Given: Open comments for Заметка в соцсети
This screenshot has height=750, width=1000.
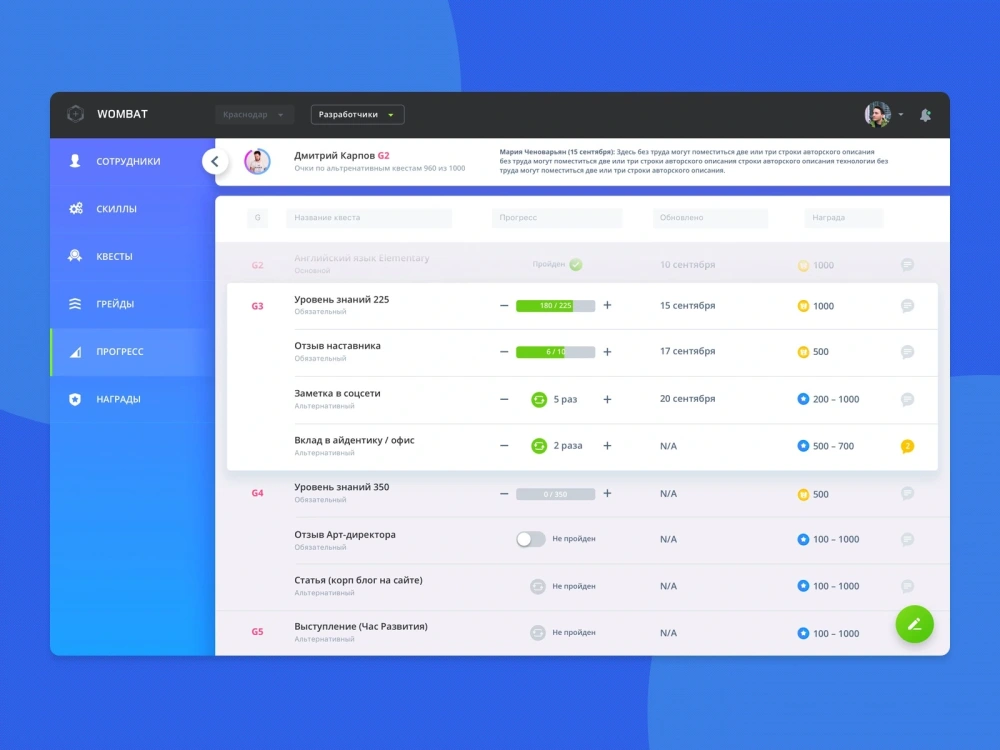Looking at the screenshot, I should [907, 400].
